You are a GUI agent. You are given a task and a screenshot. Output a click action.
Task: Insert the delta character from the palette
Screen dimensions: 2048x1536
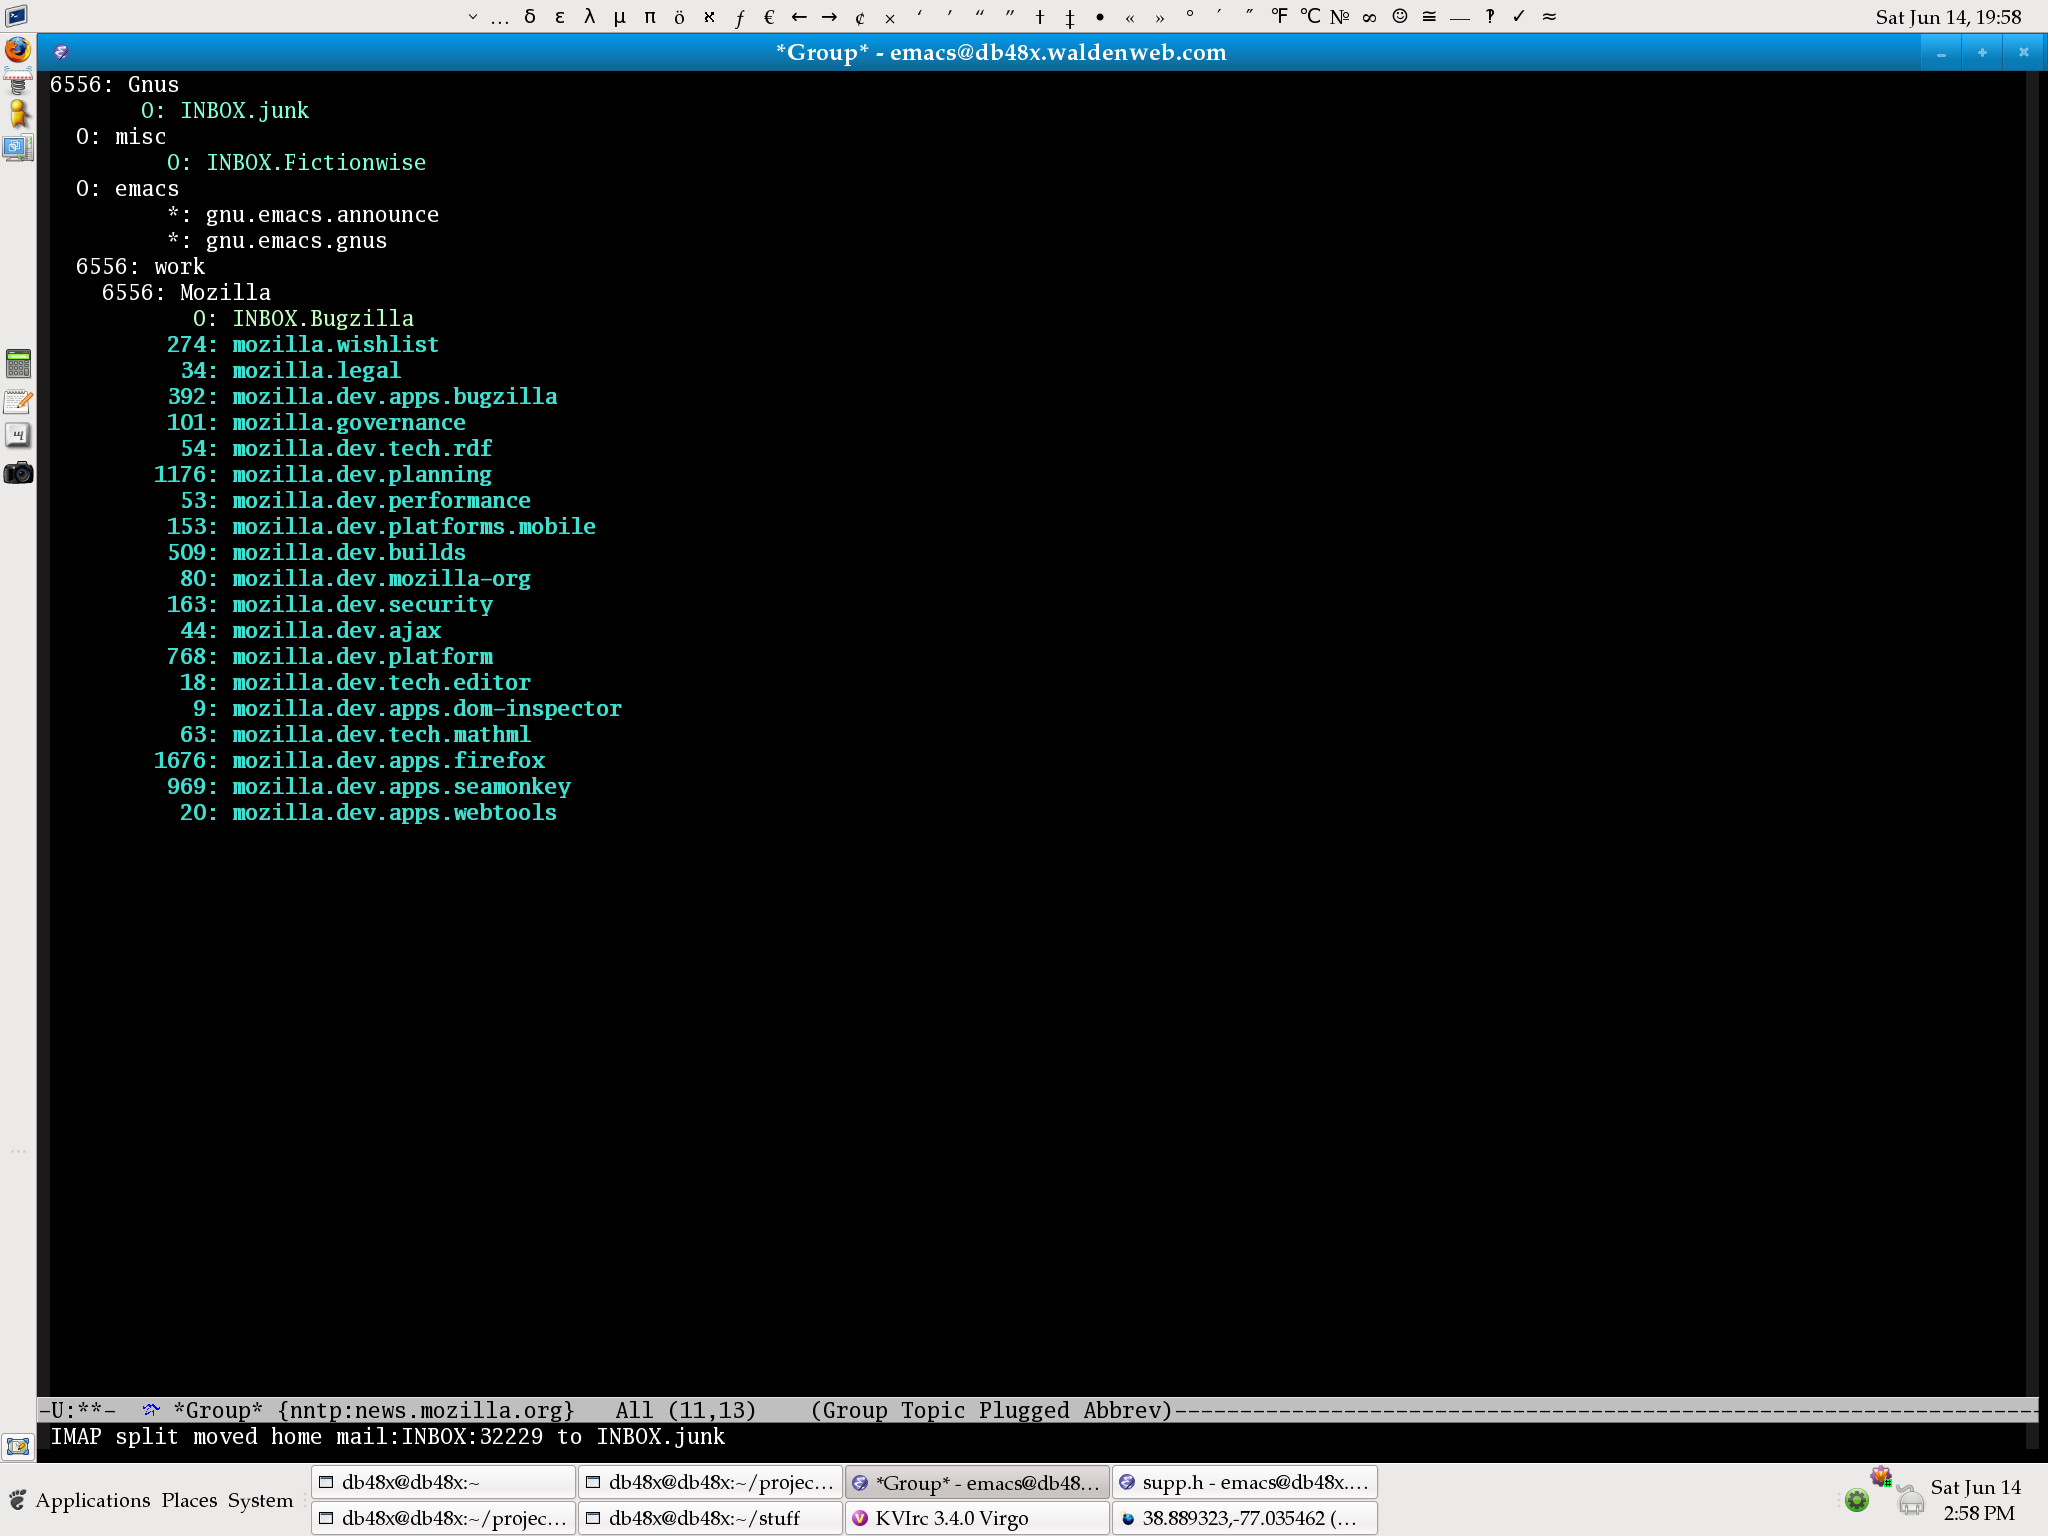coord(530,16)
